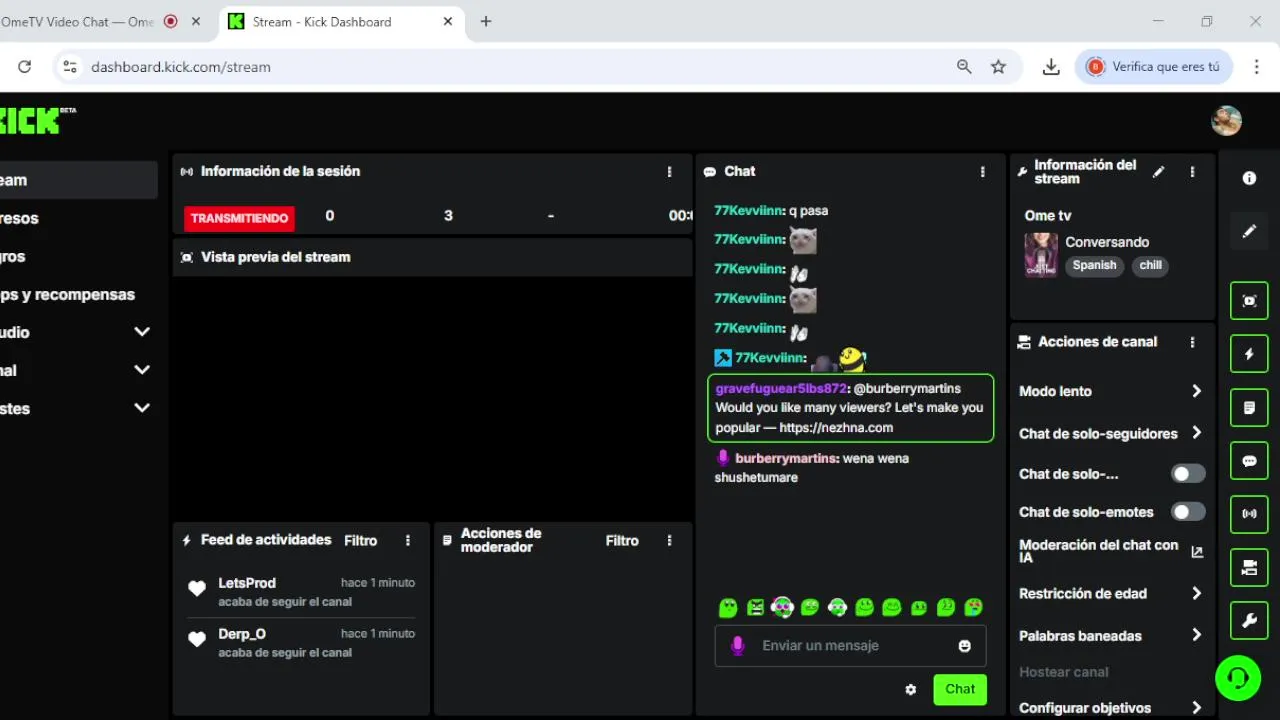Switch to Stream - Kick Dashboard tab
The width and height of the screenshot is (1280, 720).
coord(341,21)
